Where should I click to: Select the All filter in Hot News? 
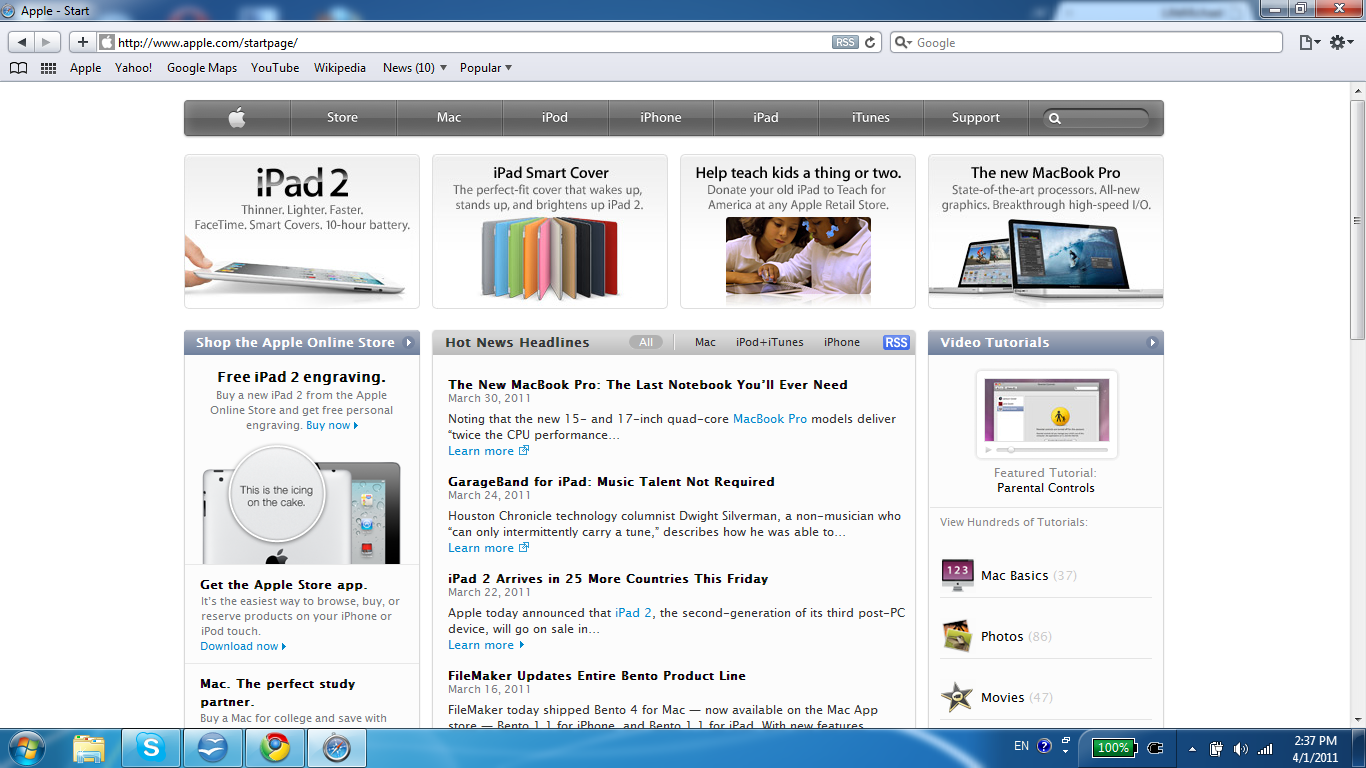click(x=646, y=342)
